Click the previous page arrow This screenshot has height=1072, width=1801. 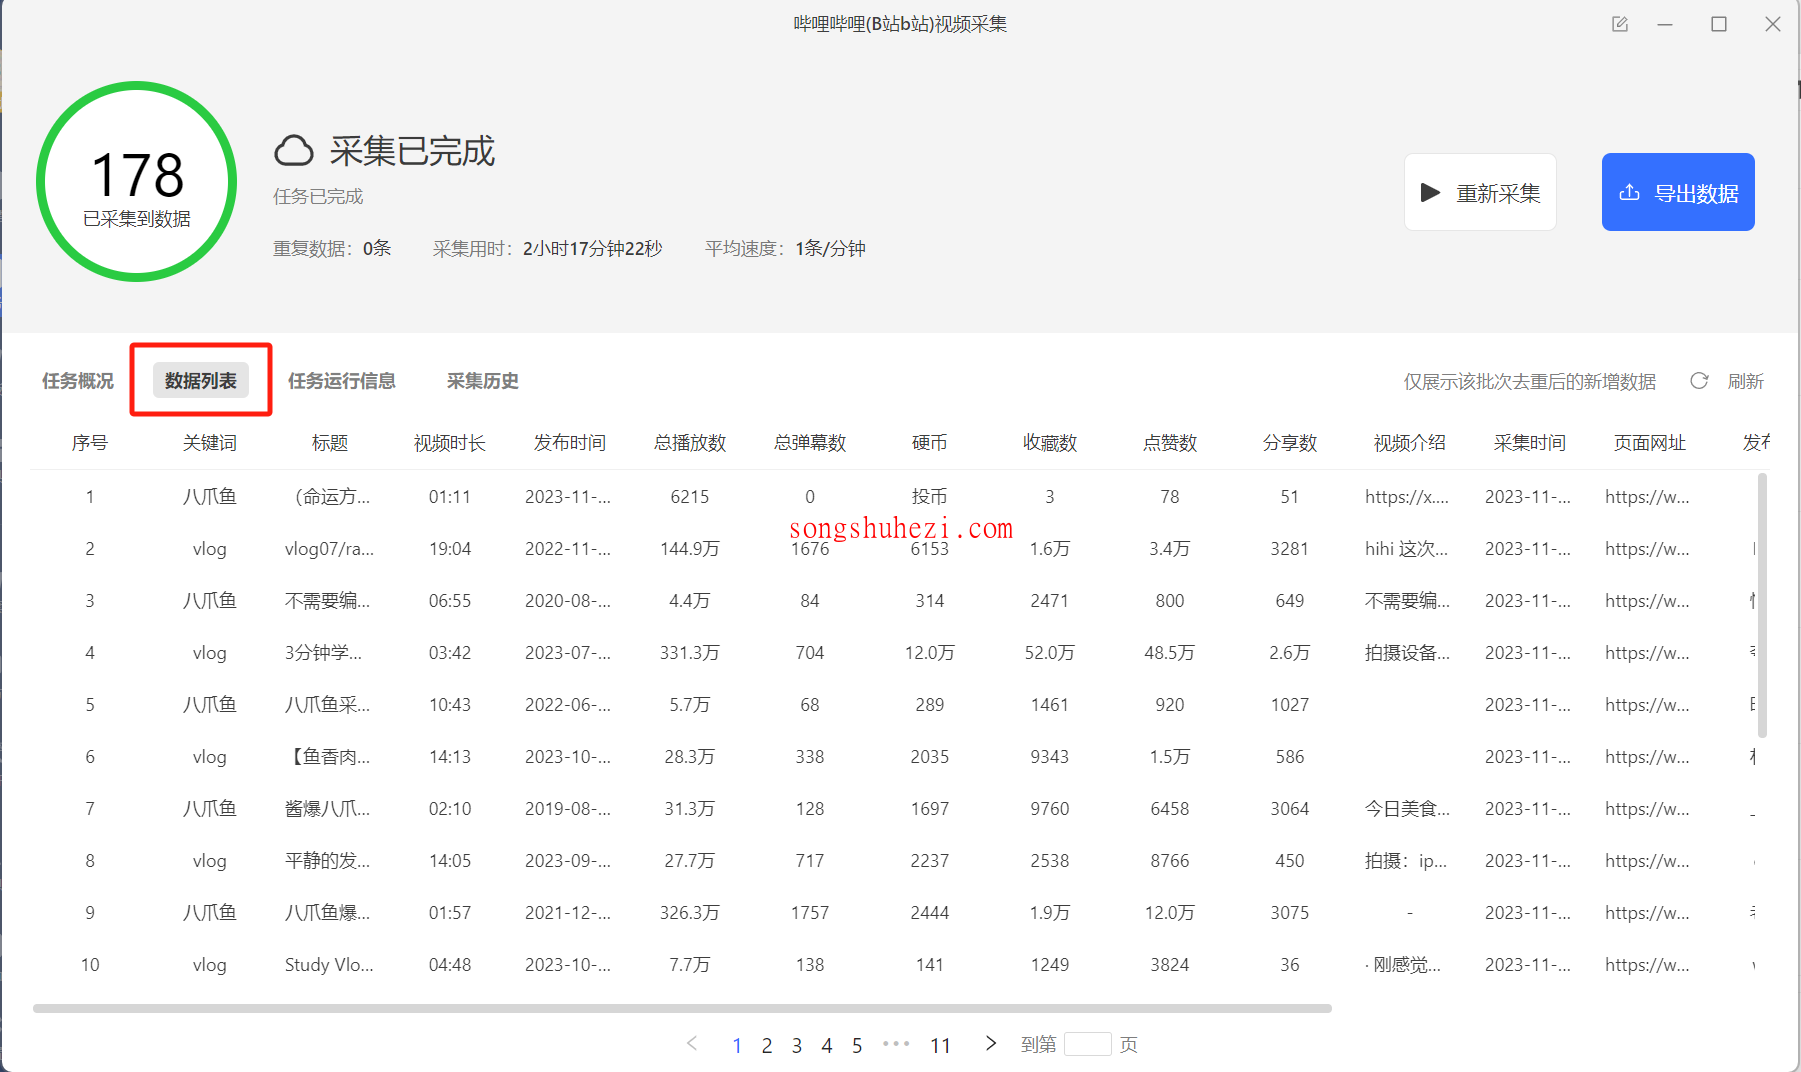click(692, 1043)
